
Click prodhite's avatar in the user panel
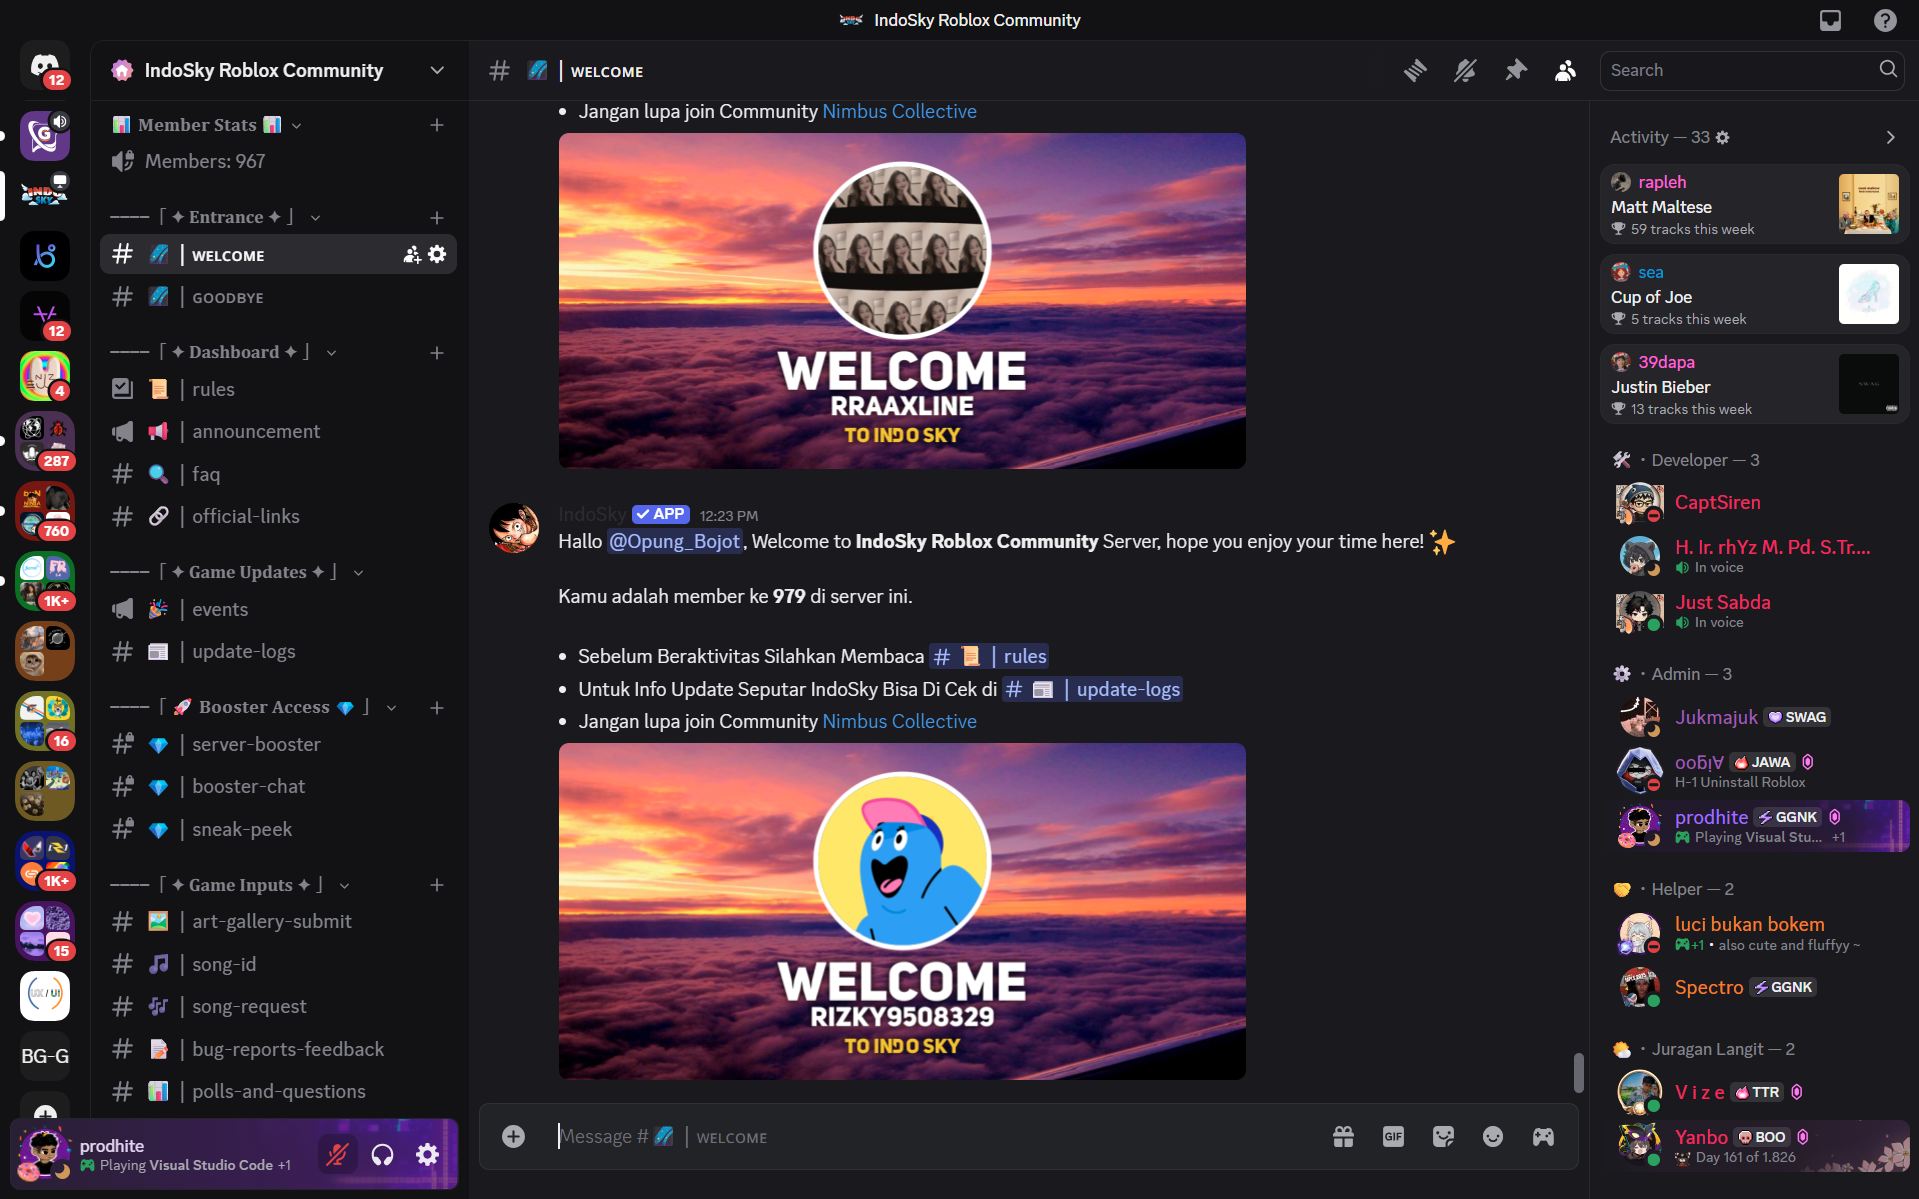coord(45,1154)
